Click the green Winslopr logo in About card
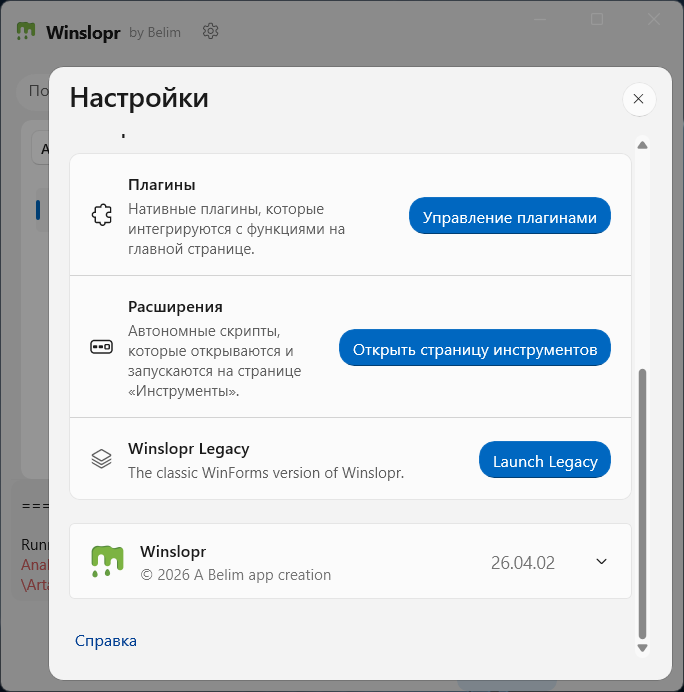This screenshot has height=692, width=684. pyautogui.click(x=107, y=562)
